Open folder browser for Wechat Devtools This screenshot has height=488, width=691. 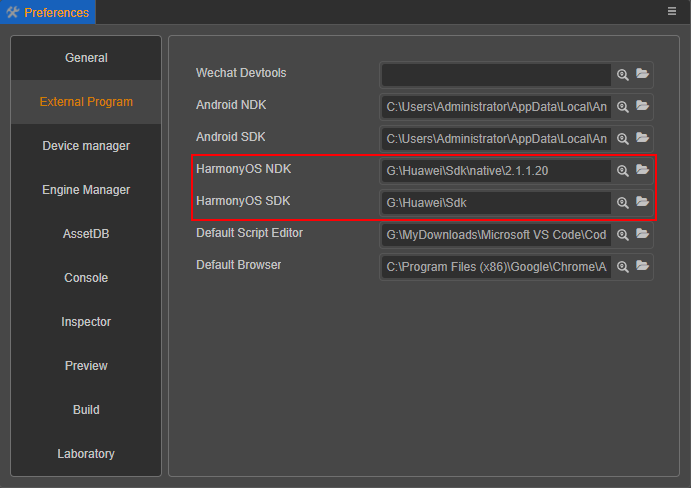(x=642, y=74)
